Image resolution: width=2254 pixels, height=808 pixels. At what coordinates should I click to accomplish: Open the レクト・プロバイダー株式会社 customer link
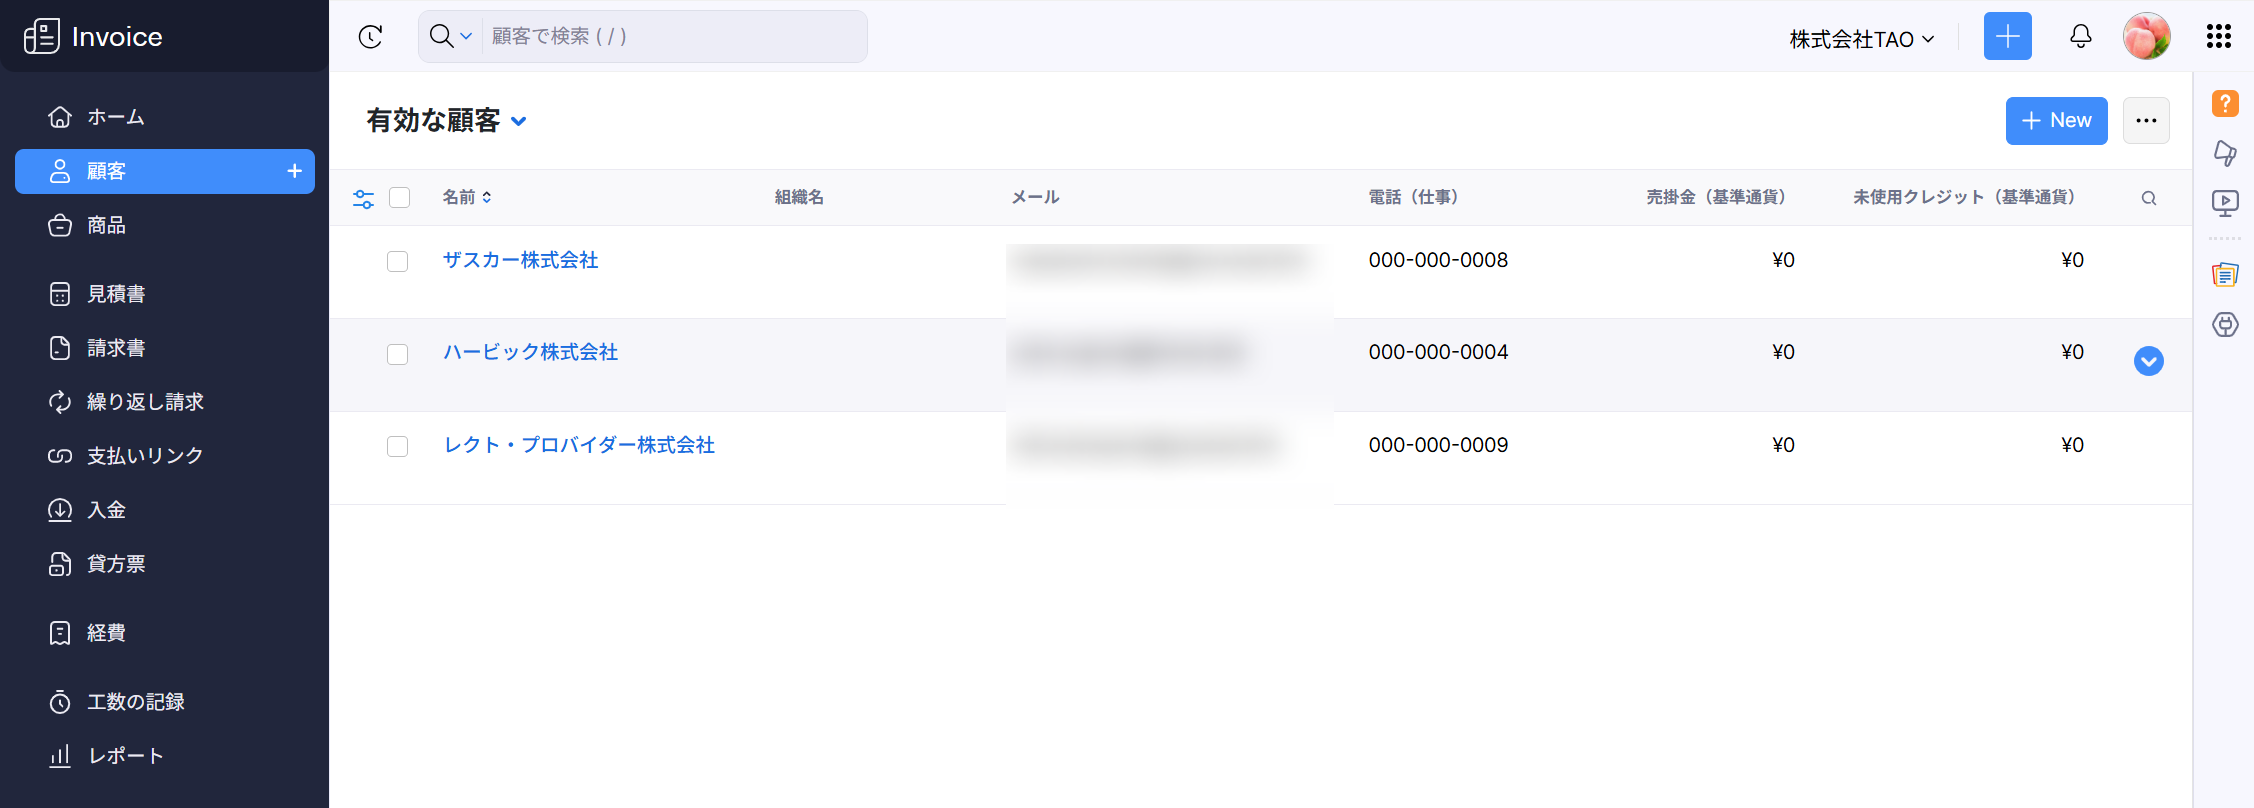tap(579, 445)
